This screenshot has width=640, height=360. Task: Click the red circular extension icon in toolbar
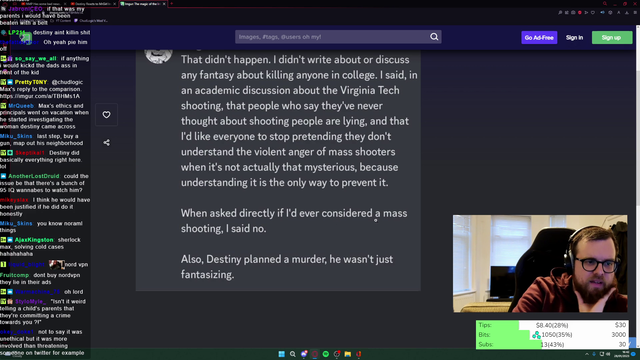point(580,12)
